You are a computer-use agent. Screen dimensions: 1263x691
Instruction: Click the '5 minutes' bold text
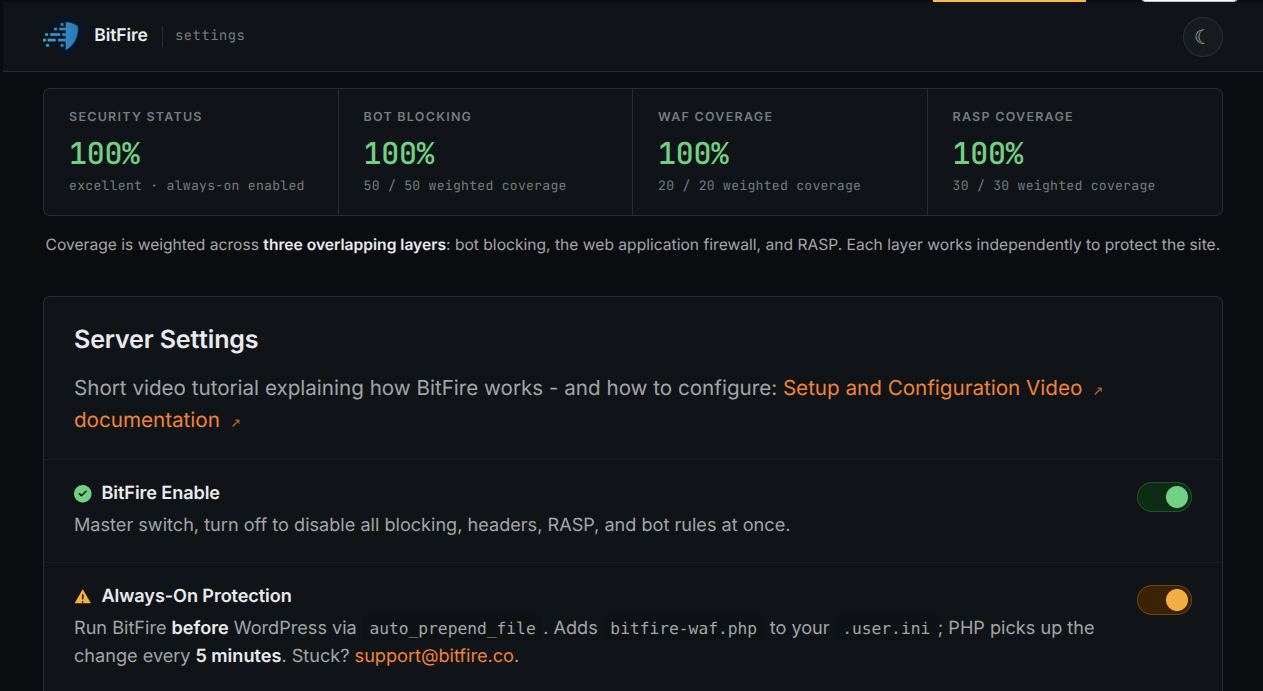pos(238,657)
